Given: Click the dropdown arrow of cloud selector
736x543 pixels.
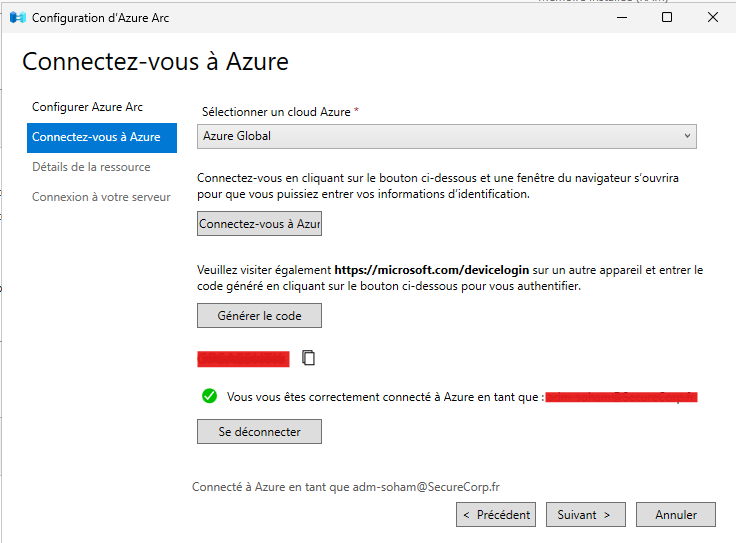Looking at the screenshot, I should (687, 136).
